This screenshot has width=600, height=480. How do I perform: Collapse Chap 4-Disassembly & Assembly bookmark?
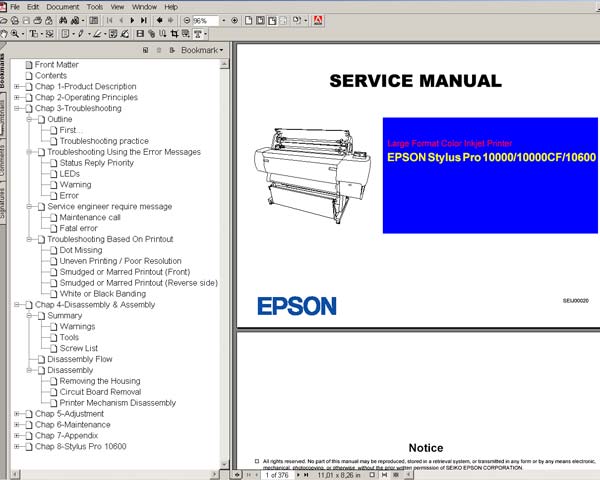[16, 305]
